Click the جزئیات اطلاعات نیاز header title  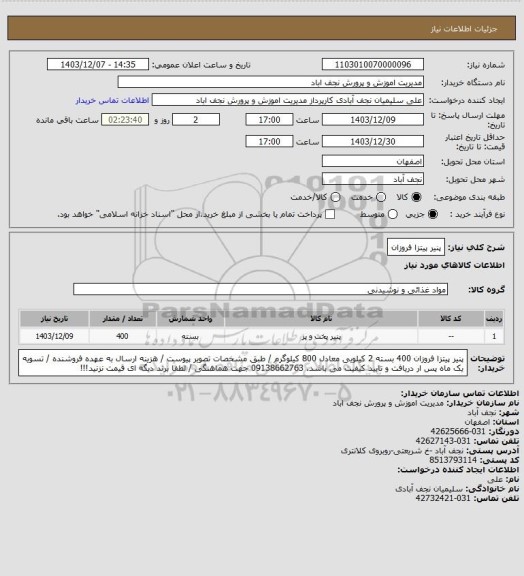click(464, 29)
